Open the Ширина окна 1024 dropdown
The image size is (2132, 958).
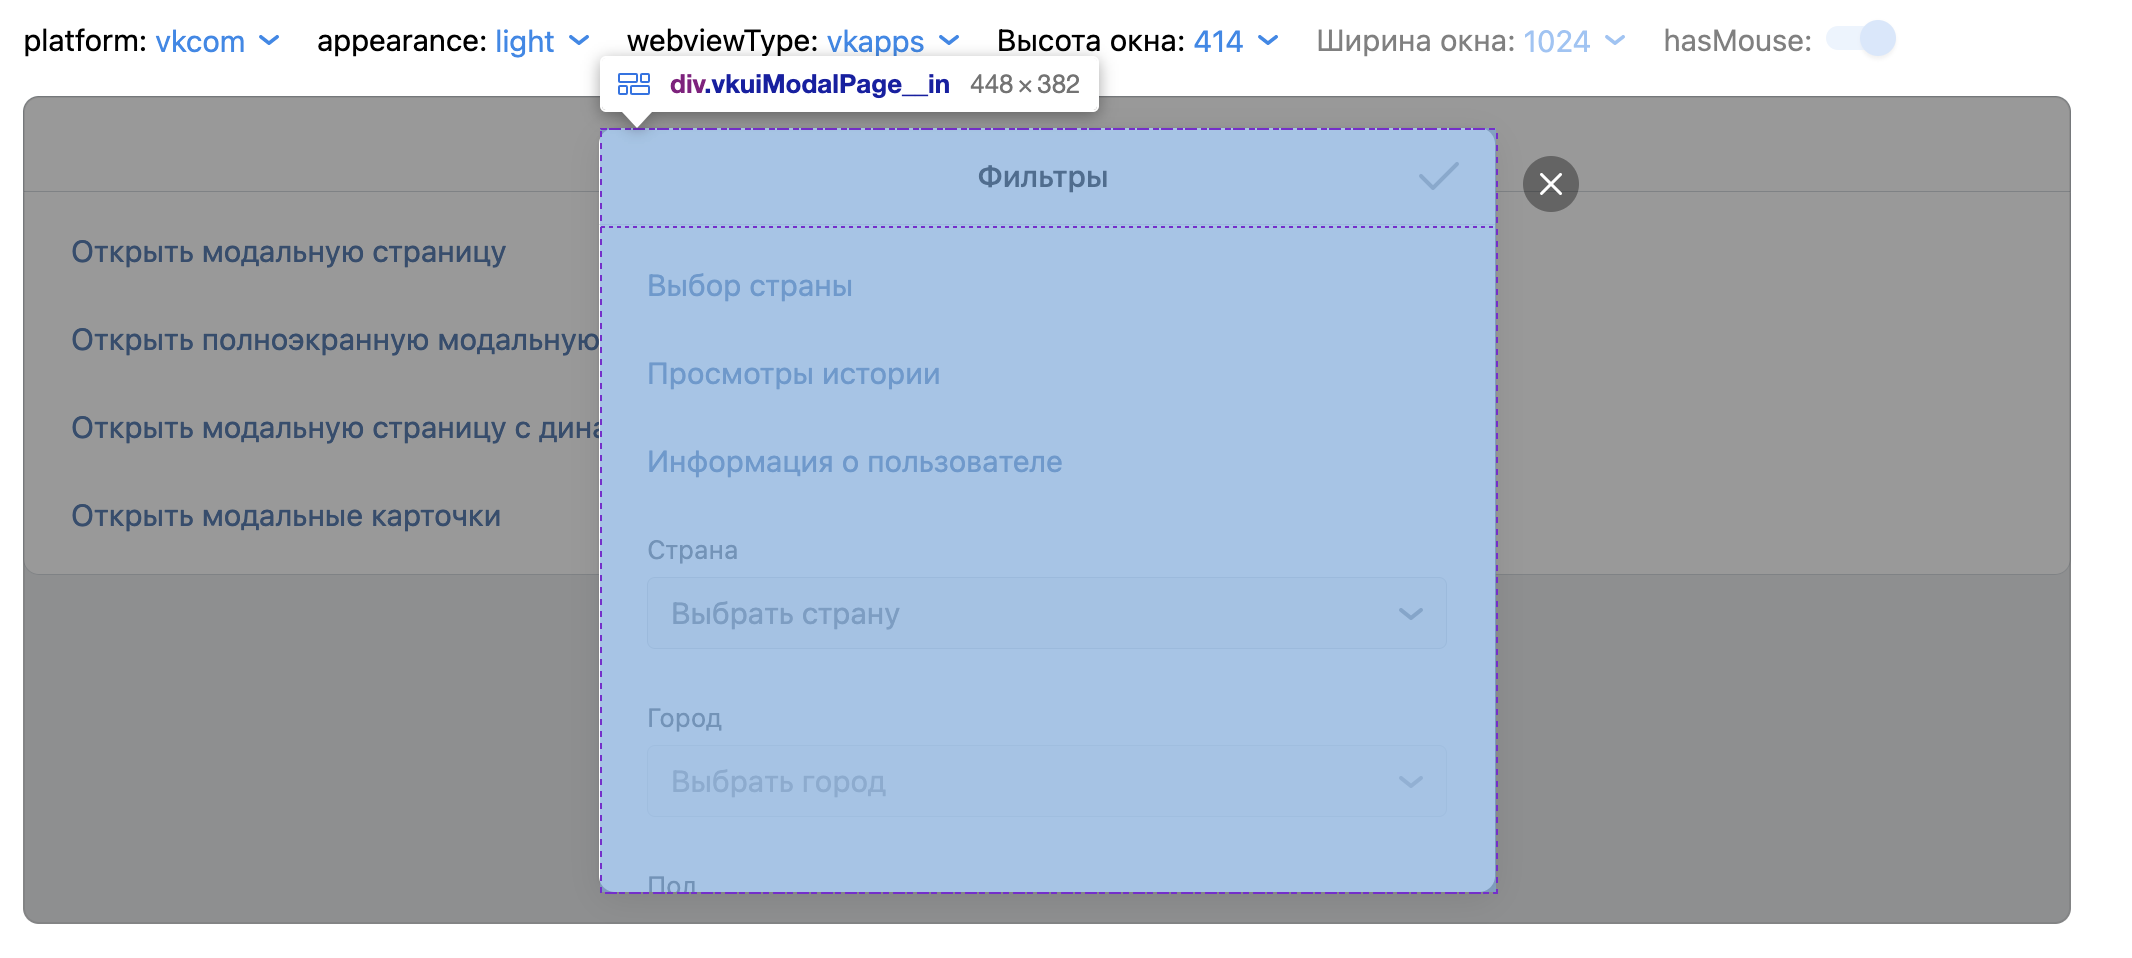pos(1574,41)
